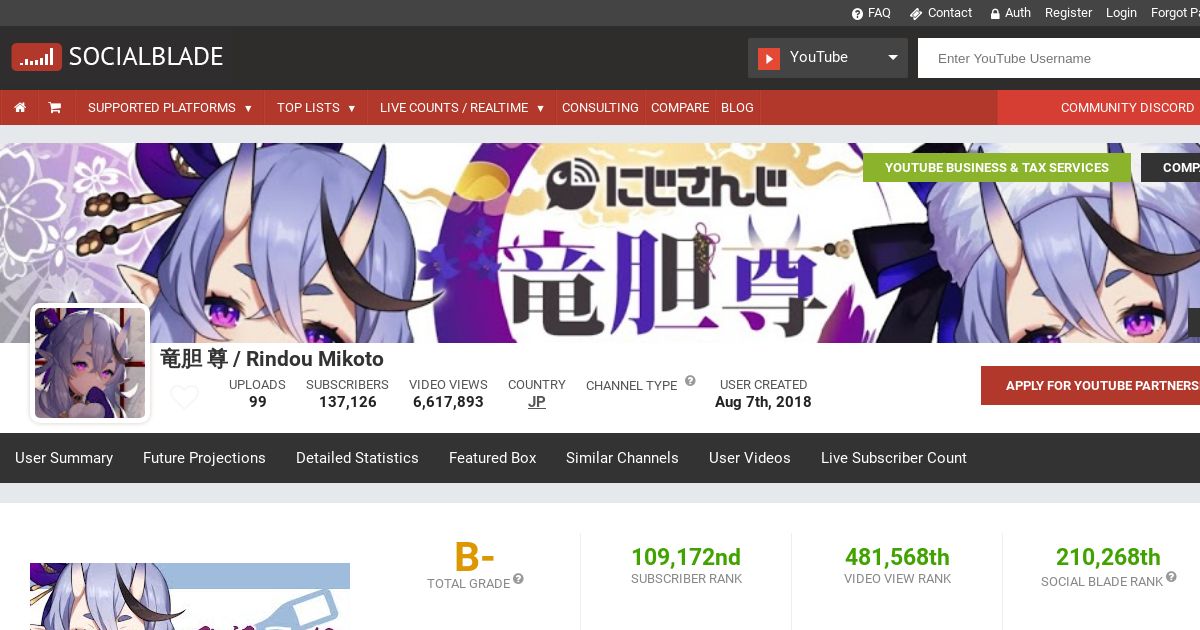
Task: Open Compare menu item
Action: click(680, 107)
